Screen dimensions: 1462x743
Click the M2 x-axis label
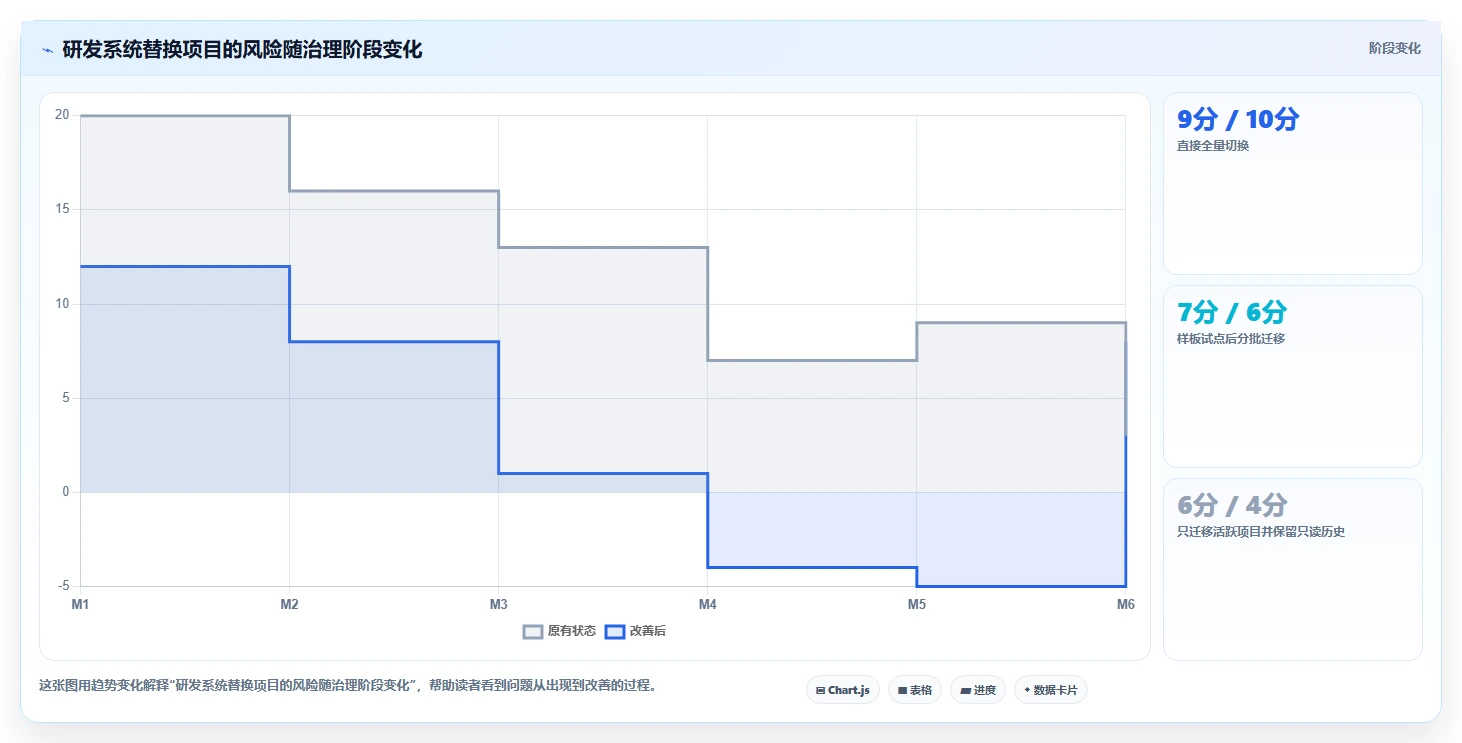point(289,604)
